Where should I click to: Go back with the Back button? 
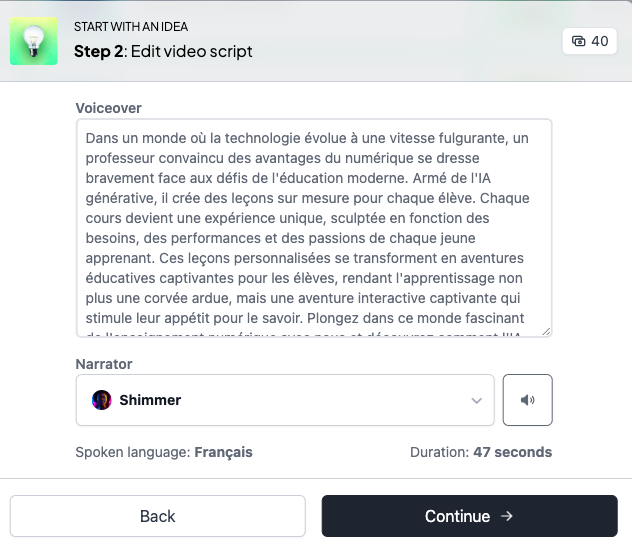tap(158, 516)
